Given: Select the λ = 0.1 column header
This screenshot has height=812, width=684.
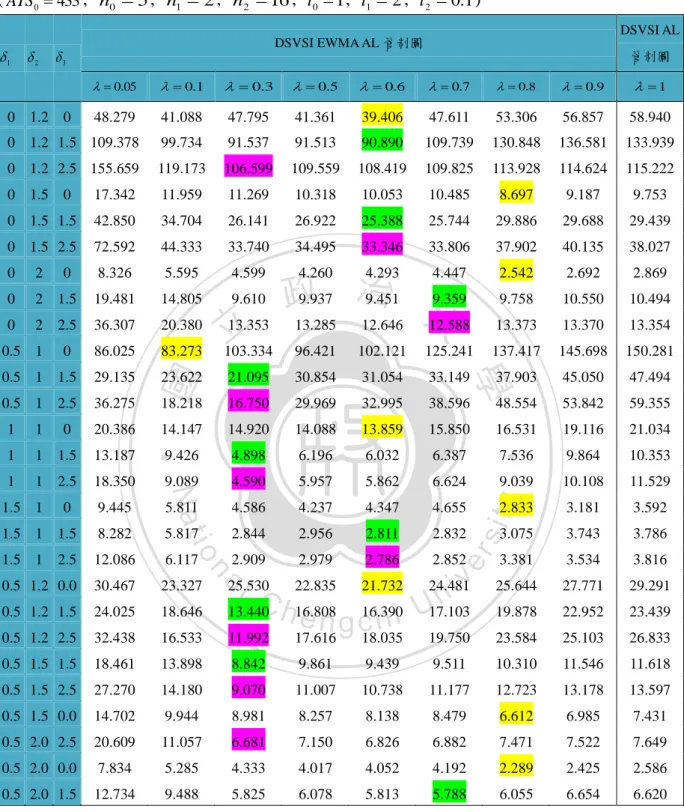Looking at the screenshot, I should [x=181, y=86].
